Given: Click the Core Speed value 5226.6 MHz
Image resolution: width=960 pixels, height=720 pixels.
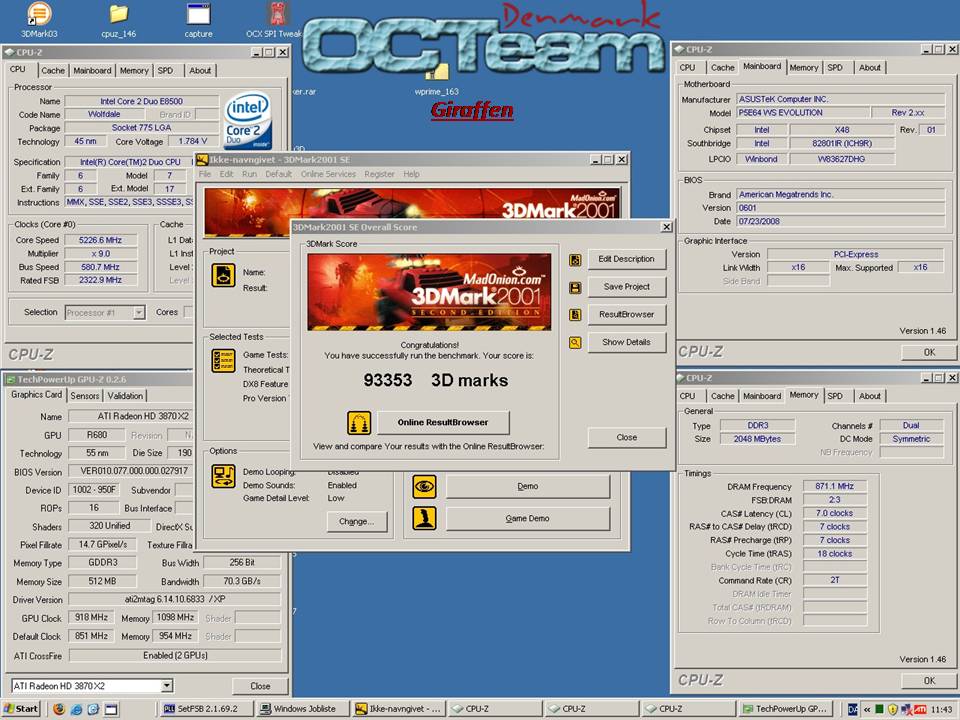Looking at the screenshot, I should click(x=100, y=240).
